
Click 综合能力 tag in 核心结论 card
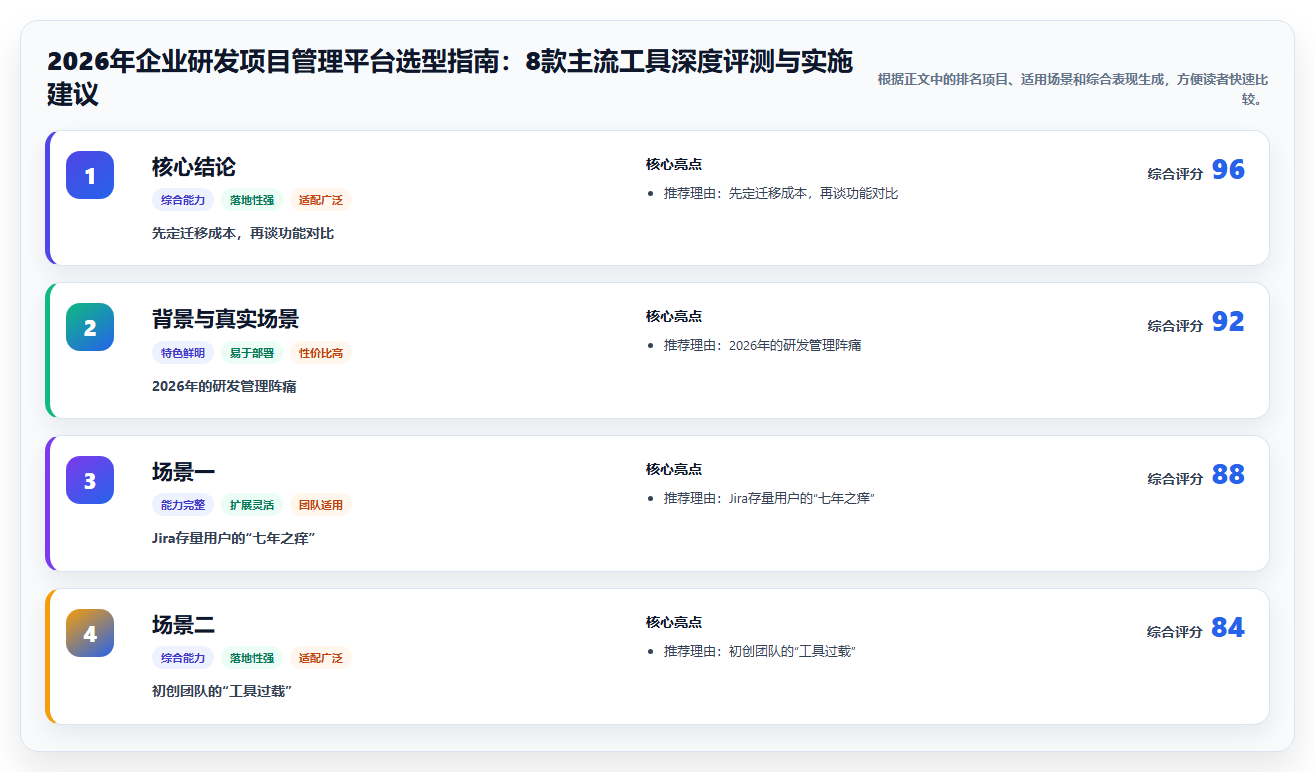point(183,200)
